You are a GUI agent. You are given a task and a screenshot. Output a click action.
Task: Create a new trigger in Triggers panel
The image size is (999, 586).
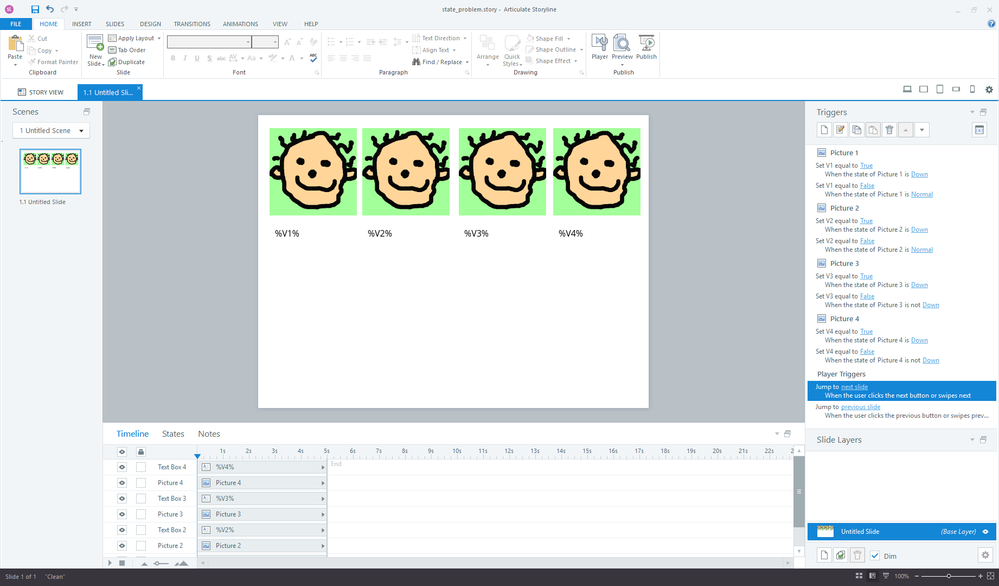point(824,130)
